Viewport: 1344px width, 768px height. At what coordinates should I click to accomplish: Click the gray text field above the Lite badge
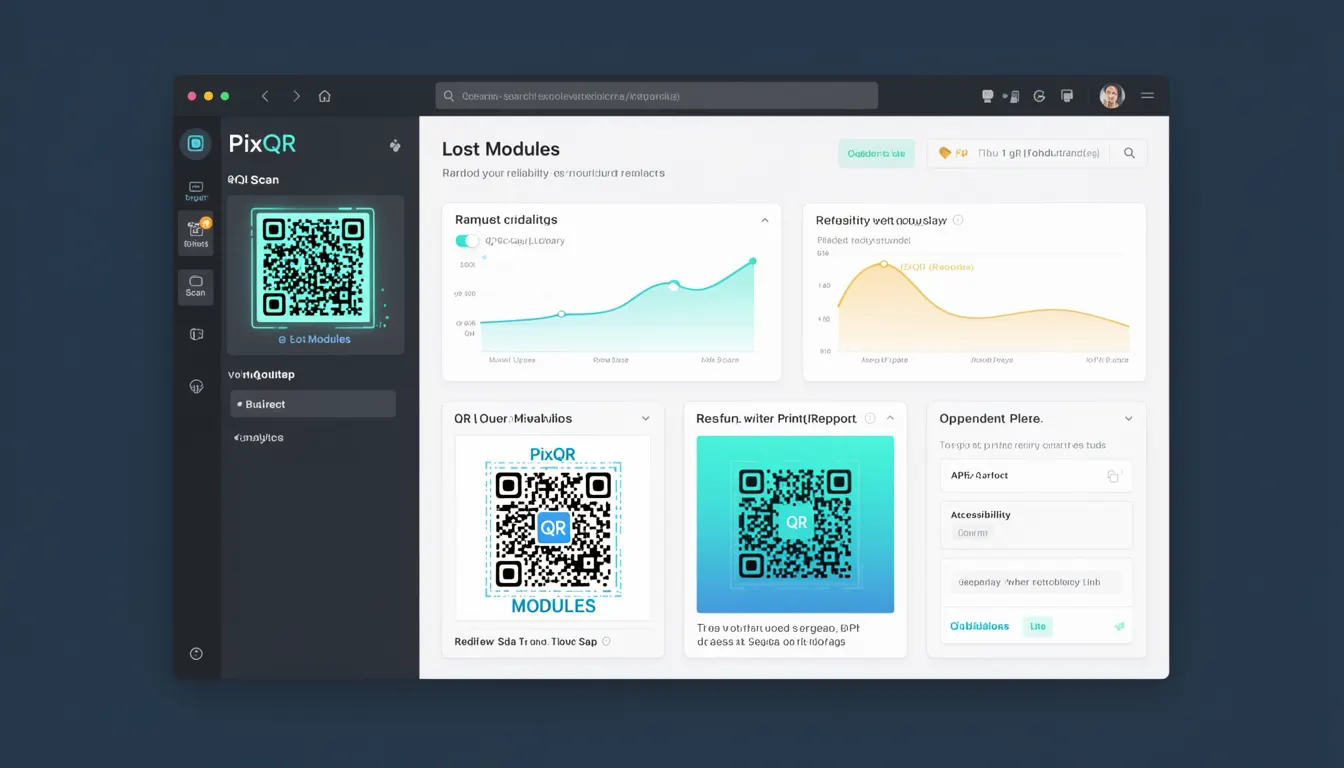click(x=1036, y=582)
